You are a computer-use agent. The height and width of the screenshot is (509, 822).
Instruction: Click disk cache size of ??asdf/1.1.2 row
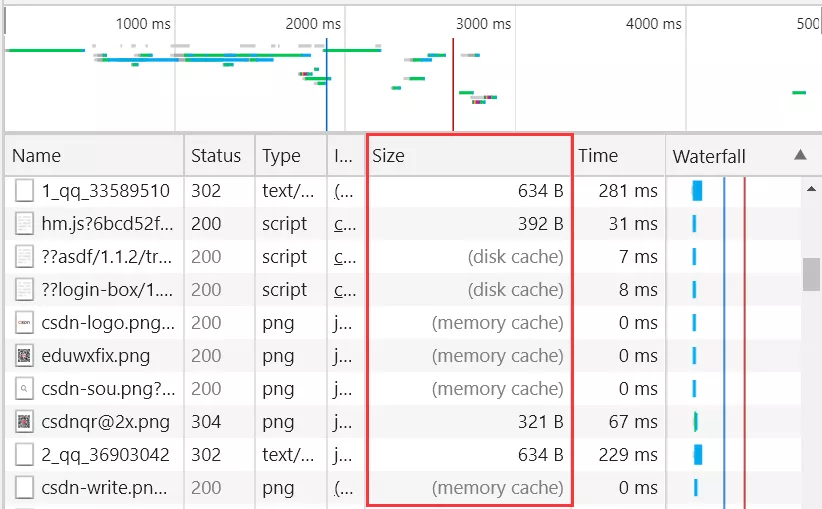coord(515,257)
